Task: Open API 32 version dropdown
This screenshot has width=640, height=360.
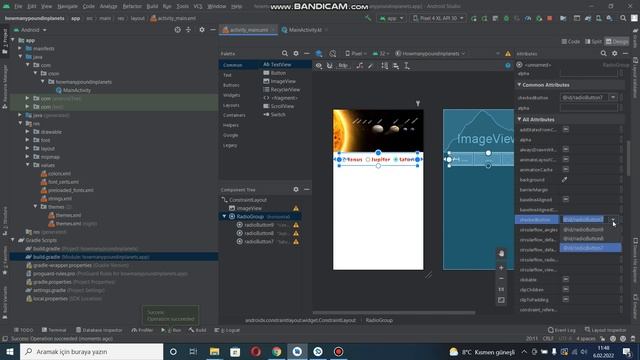Action: 381,53
